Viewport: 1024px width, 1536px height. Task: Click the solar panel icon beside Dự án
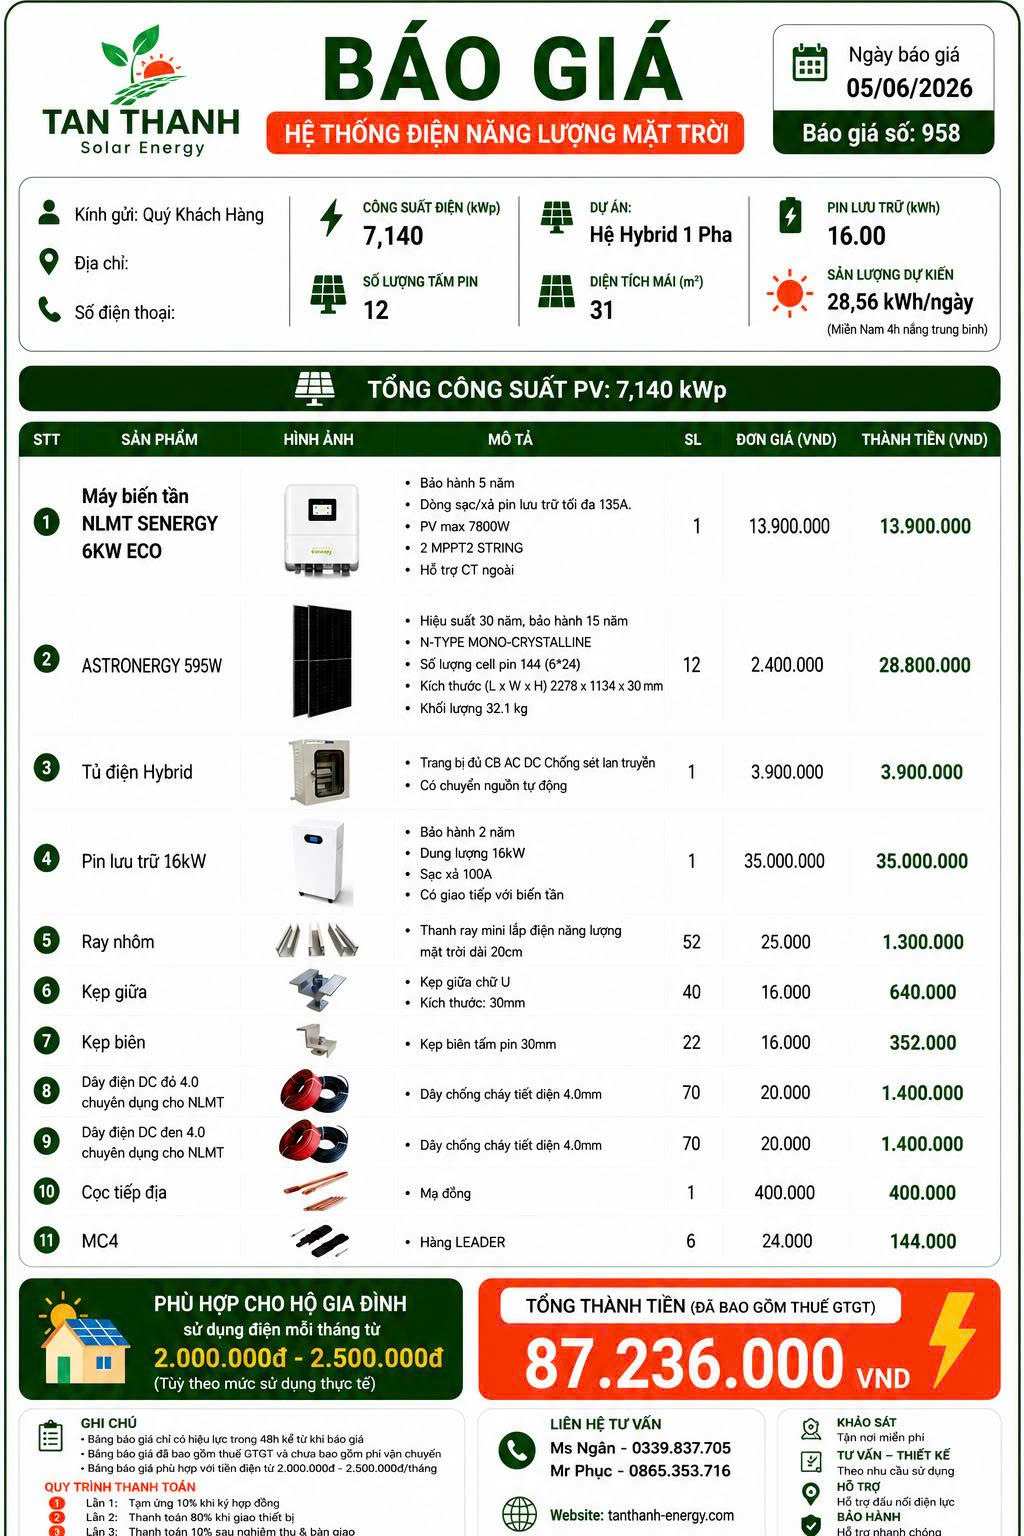(x=557, y=217)
